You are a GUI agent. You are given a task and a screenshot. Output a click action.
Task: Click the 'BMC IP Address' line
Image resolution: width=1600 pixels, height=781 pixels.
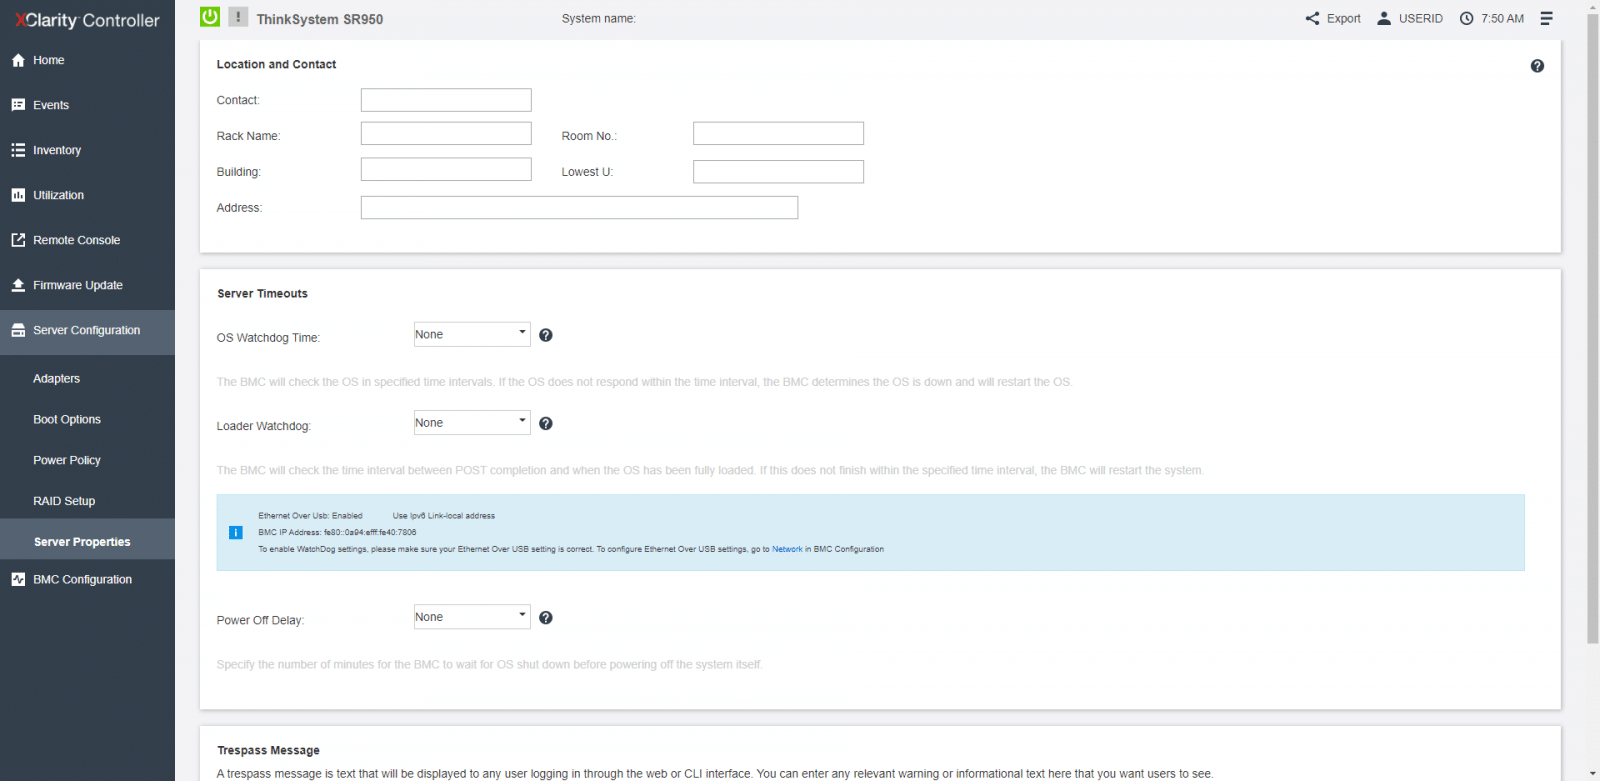[x=337, y=532]
